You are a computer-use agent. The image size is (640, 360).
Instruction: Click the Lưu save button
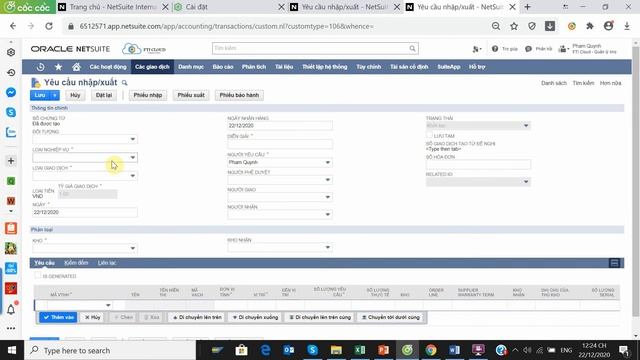click(40, 95)
